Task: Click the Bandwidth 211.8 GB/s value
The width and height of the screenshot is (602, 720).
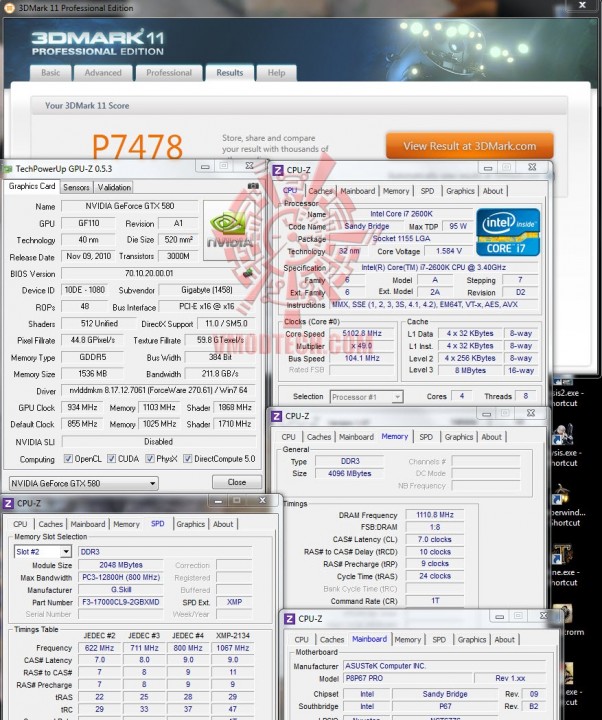Action: (x=219, y=374)
